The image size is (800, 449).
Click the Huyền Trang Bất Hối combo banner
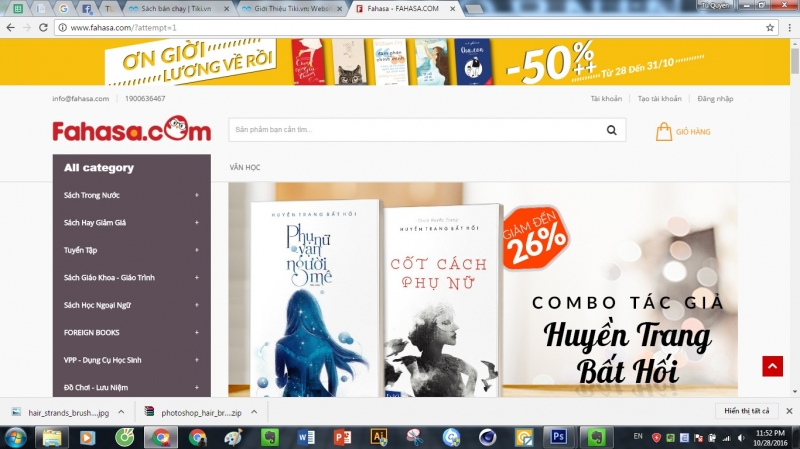coord(483,289)
